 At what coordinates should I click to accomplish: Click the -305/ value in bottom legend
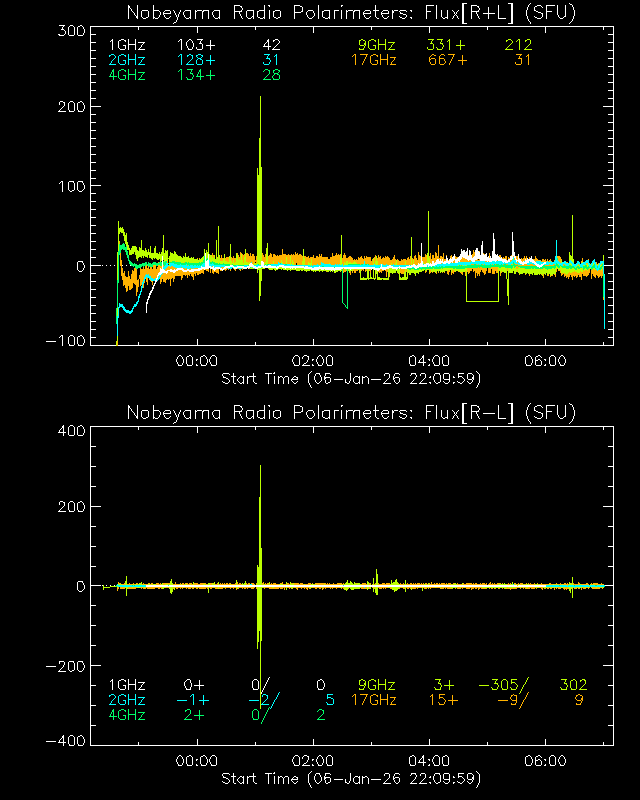[x=503, y=685]
